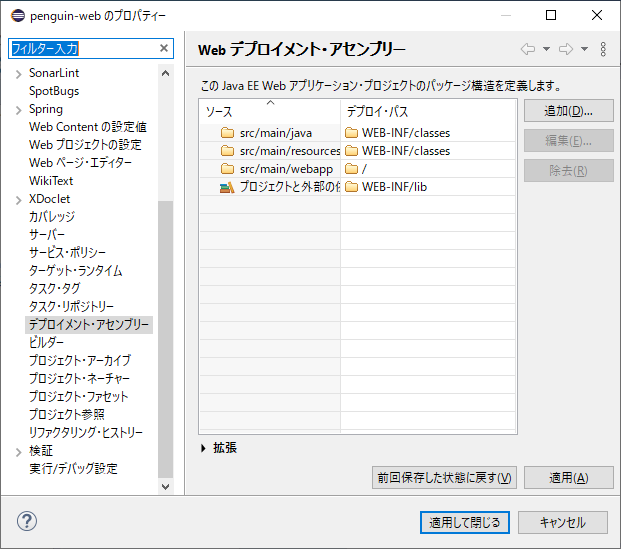Open the forward history dropdown arrow
Screen dimensions: 621x549
pyautogui.click(x=584, y=49)
